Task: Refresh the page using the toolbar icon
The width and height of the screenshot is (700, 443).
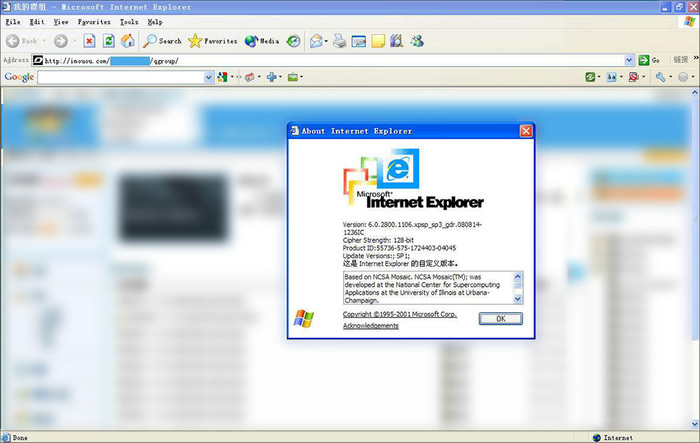Action: [108, 41]
